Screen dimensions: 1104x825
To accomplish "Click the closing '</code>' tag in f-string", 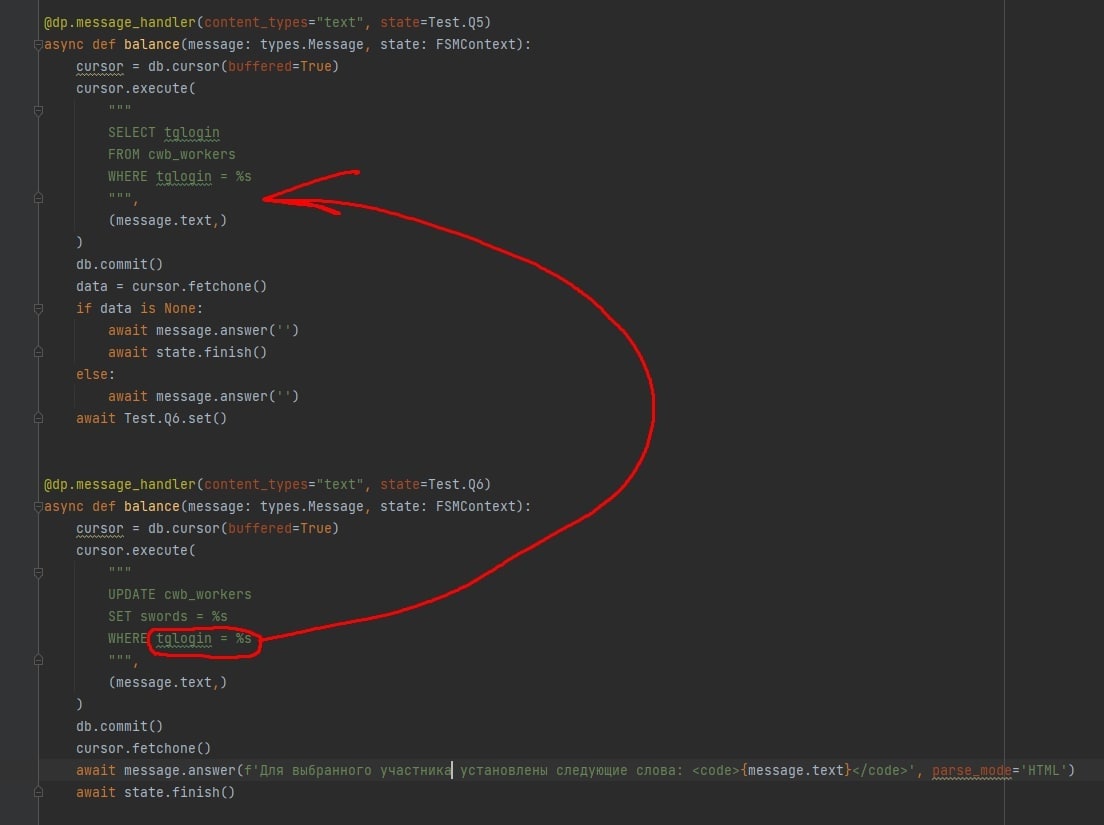I will click(880, 770).
